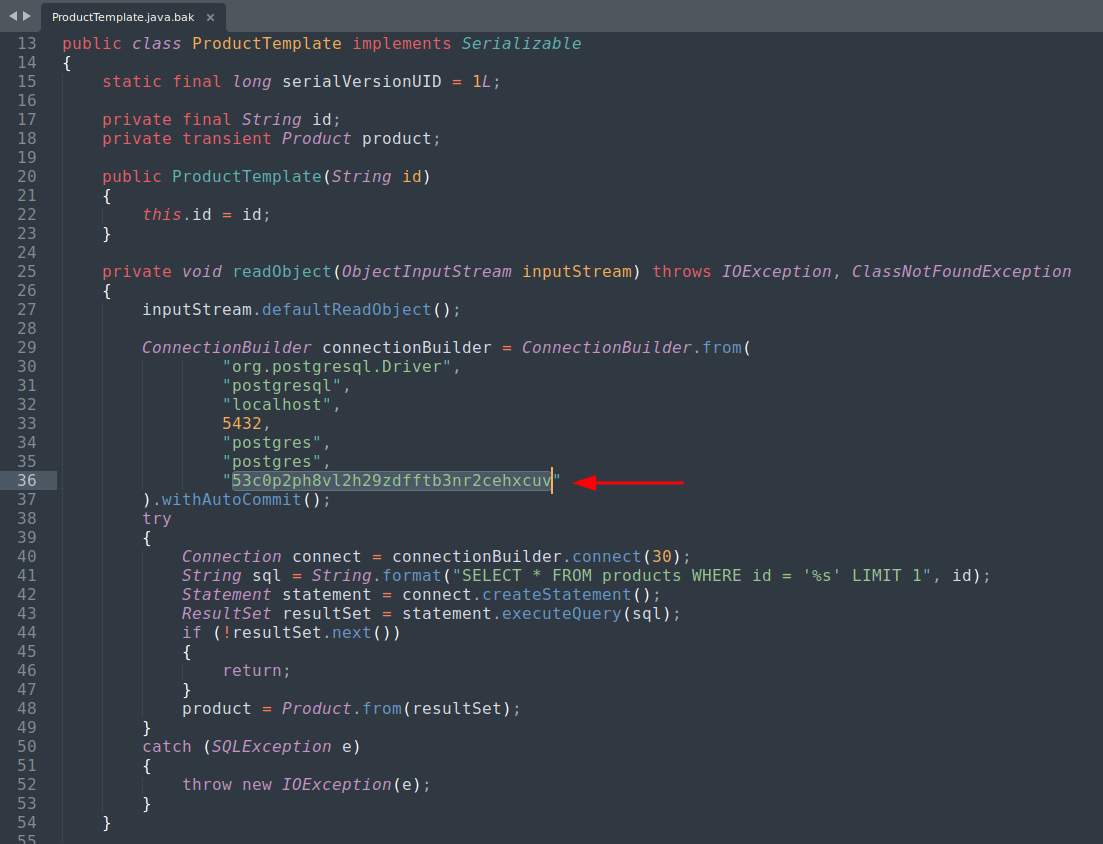
Task: Click the Serializable interface name
Action: coord(521,44)
